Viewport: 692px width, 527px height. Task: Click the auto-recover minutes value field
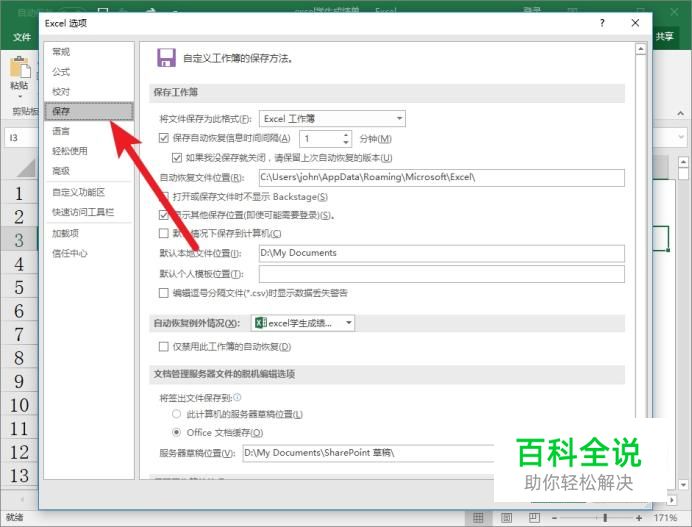(321, 139)
